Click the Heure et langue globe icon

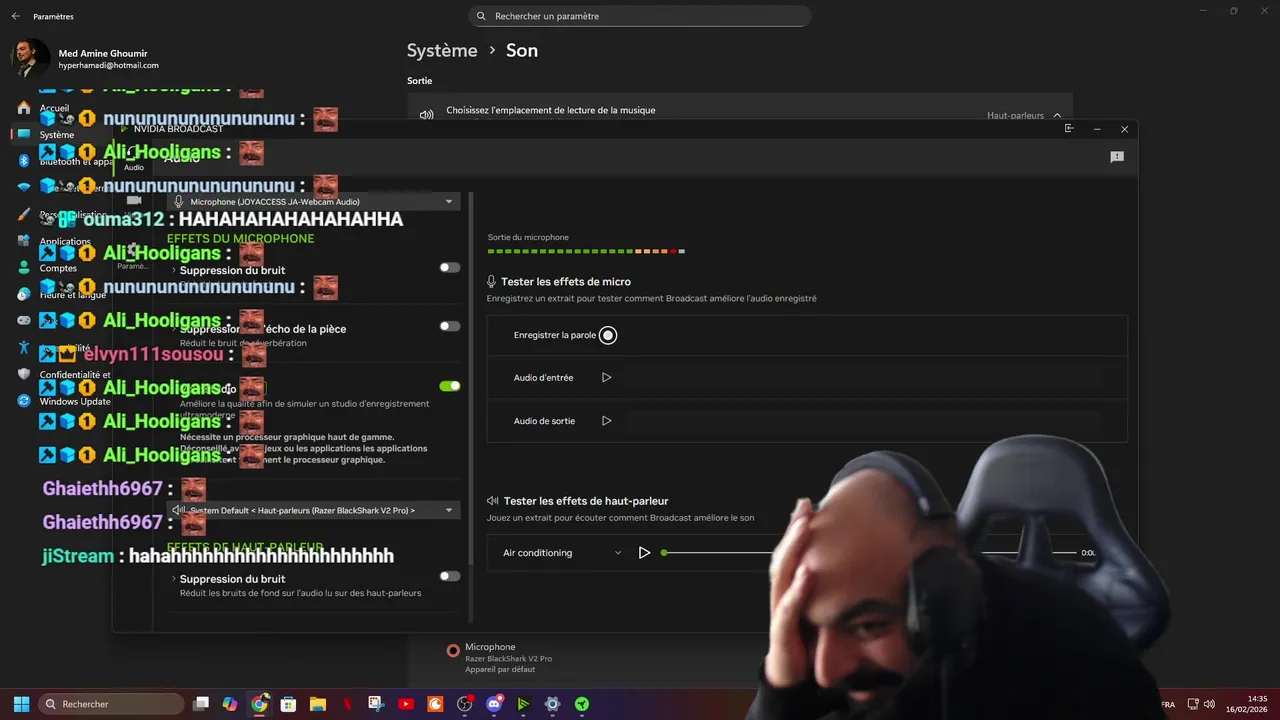click(x=24, y=294)
